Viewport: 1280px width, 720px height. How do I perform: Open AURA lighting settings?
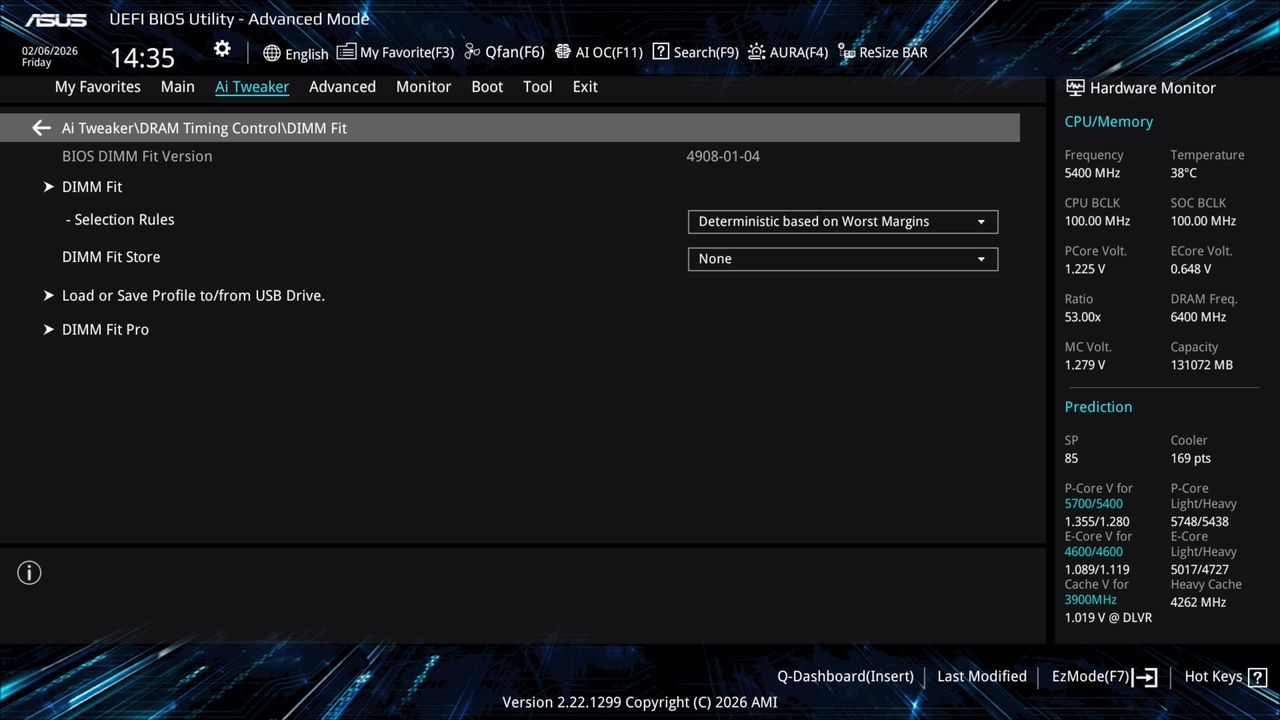[788, 52]
